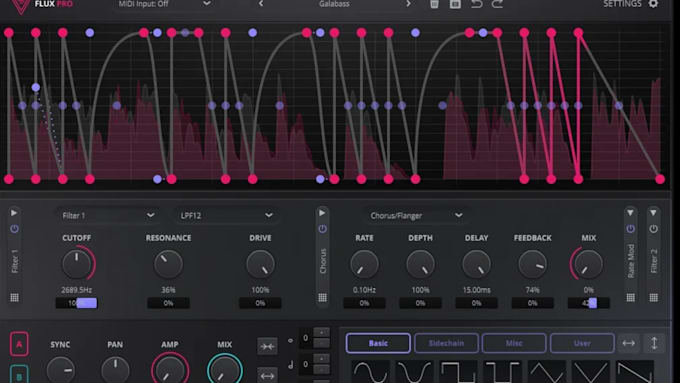
Task: Click the Chorus Rate knob
Action: click(364, 264)
